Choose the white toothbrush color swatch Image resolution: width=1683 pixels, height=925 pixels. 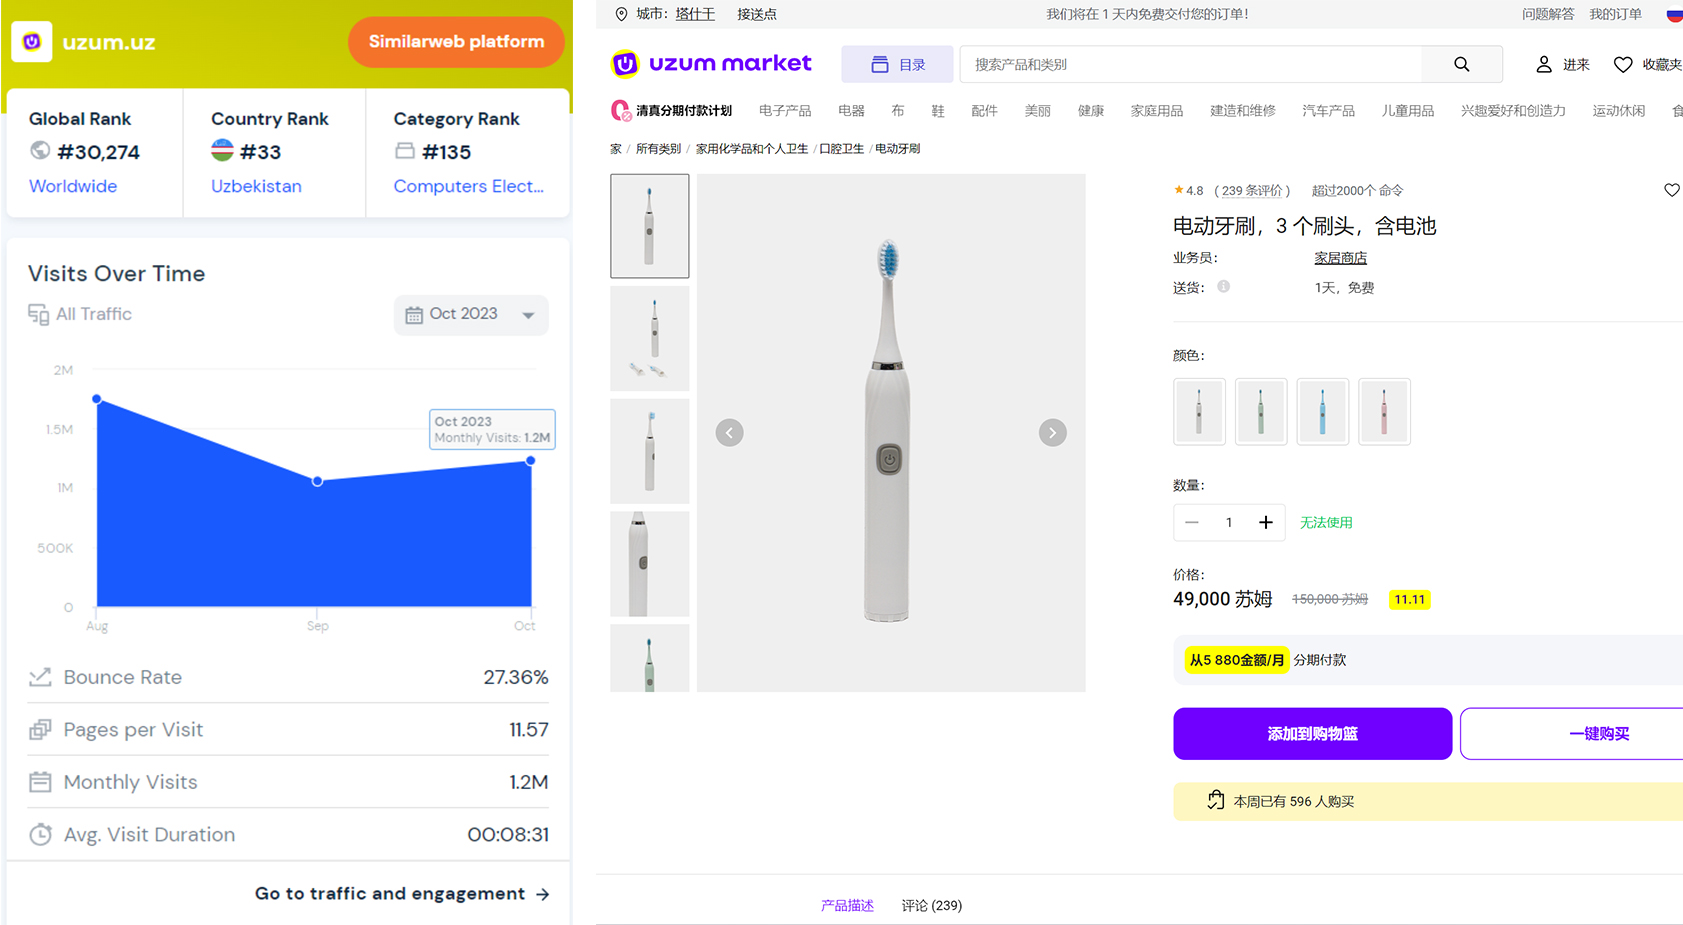(1199, 411)
